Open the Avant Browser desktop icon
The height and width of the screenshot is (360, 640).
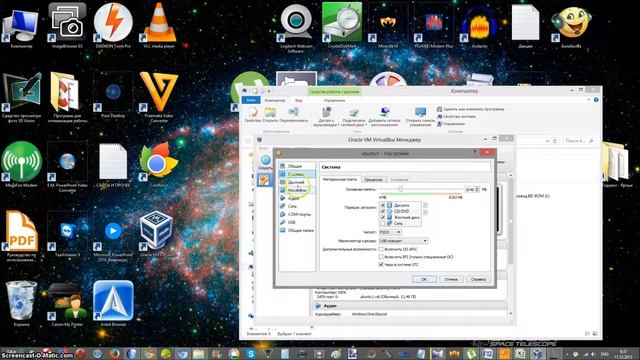(x=113, y=304)
